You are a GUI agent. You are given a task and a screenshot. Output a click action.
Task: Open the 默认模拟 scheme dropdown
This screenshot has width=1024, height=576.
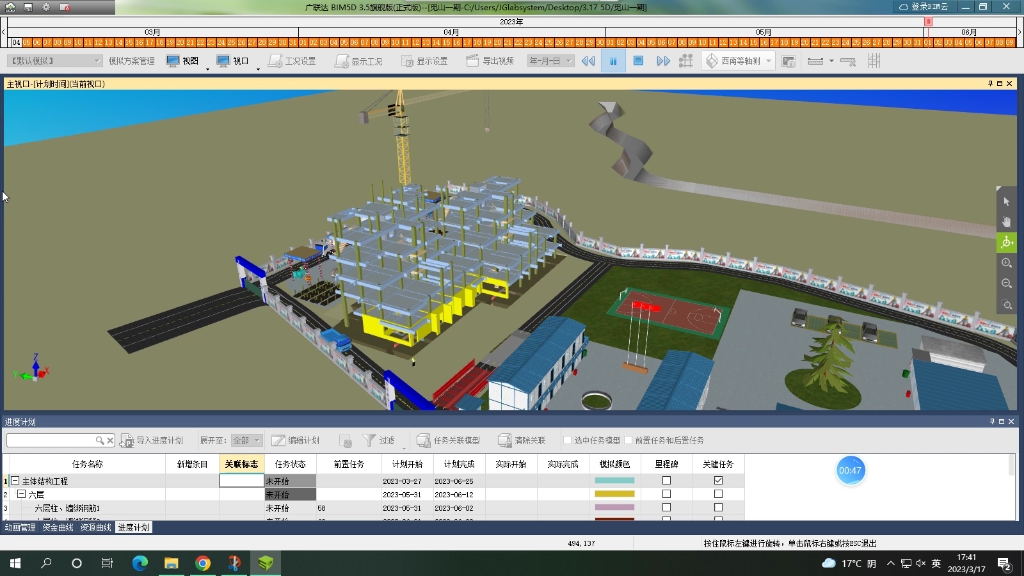coord(54,61)
